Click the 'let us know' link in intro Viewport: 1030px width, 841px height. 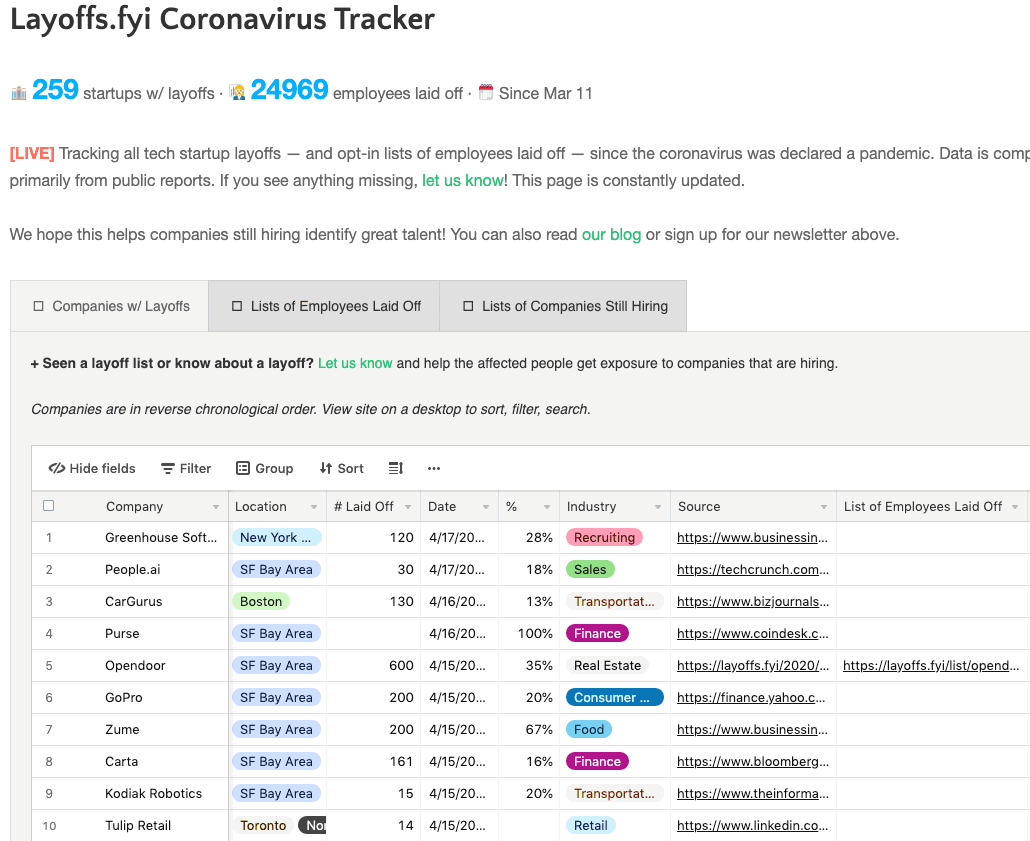point(462,181)
